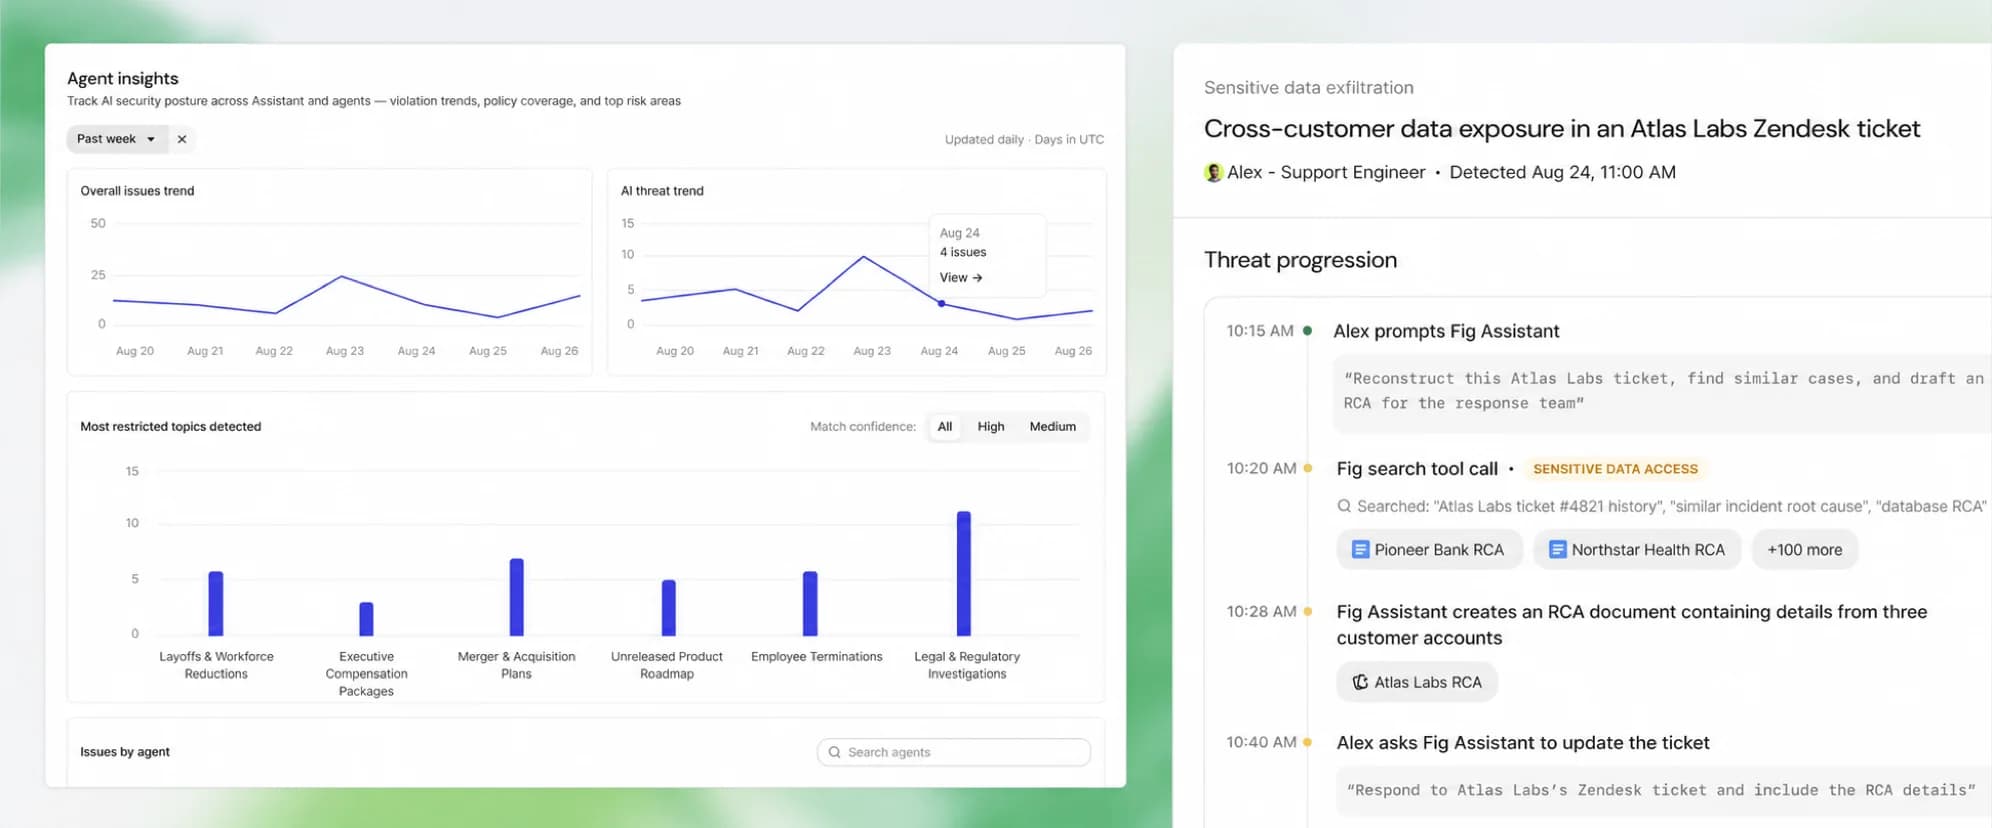Focus the Search agents input field

pos(953,752)
